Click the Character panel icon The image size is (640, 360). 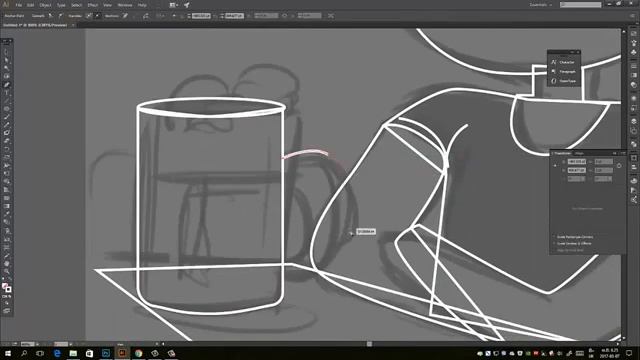coord(553,62)
